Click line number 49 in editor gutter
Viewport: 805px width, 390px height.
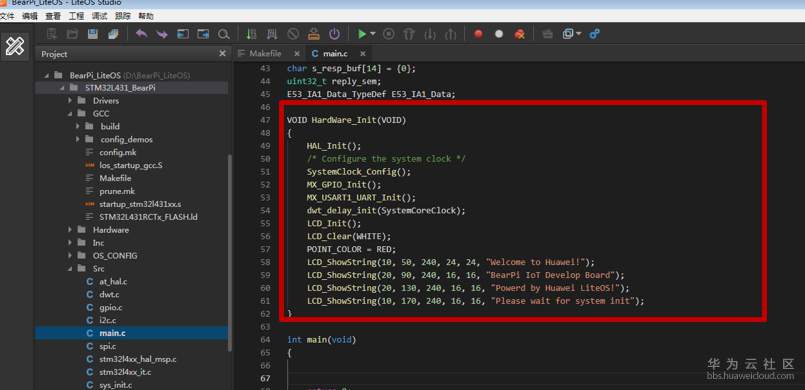click(x=265, y=146)
